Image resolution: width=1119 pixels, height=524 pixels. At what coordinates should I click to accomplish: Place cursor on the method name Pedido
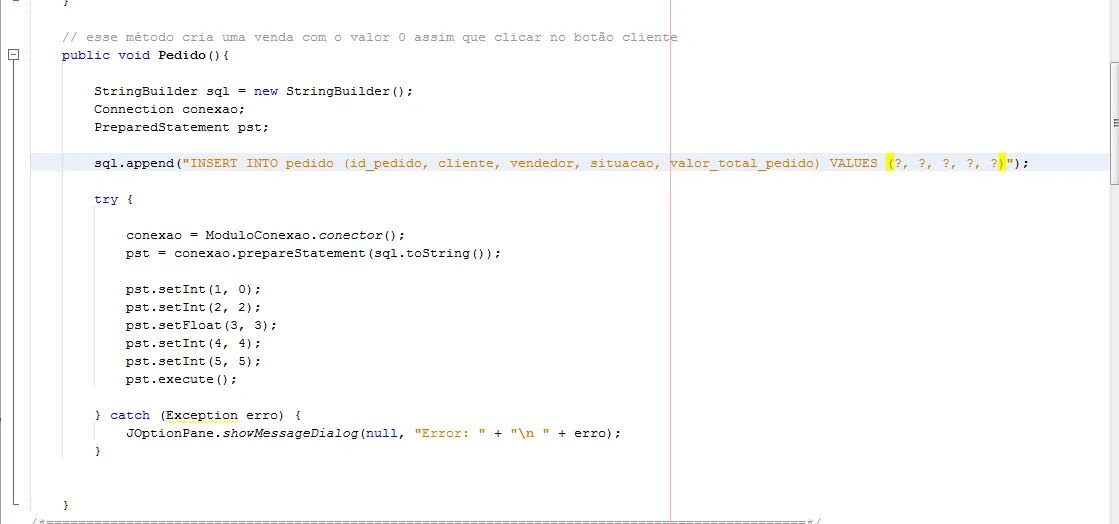181,55
